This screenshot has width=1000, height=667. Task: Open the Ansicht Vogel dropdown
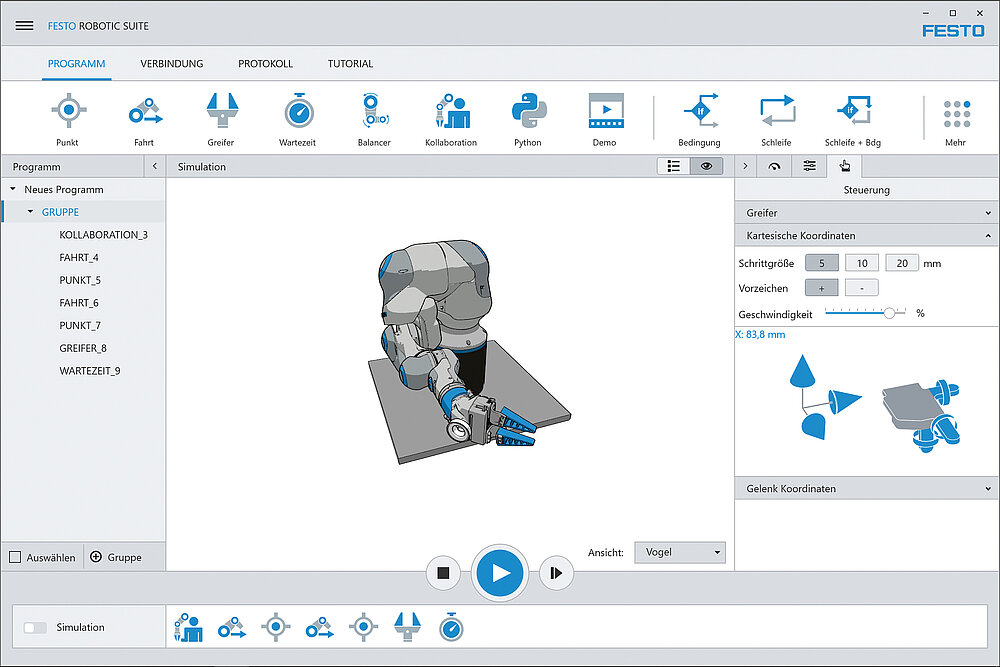(x=680, y=552)
